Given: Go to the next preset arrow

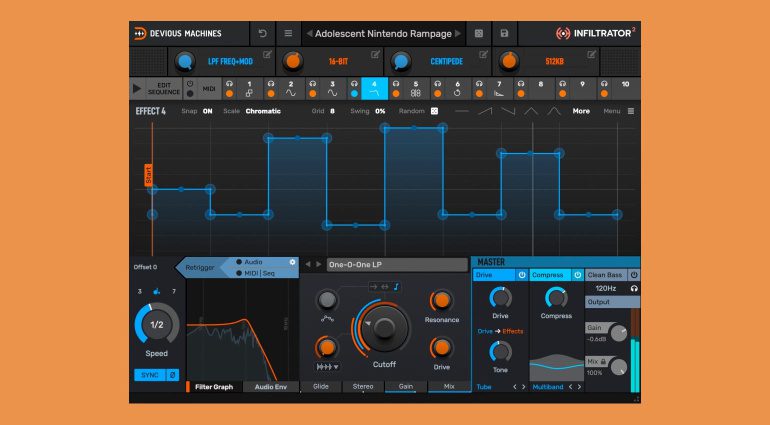Looking at the screenshot, I should tap(458, 33).
